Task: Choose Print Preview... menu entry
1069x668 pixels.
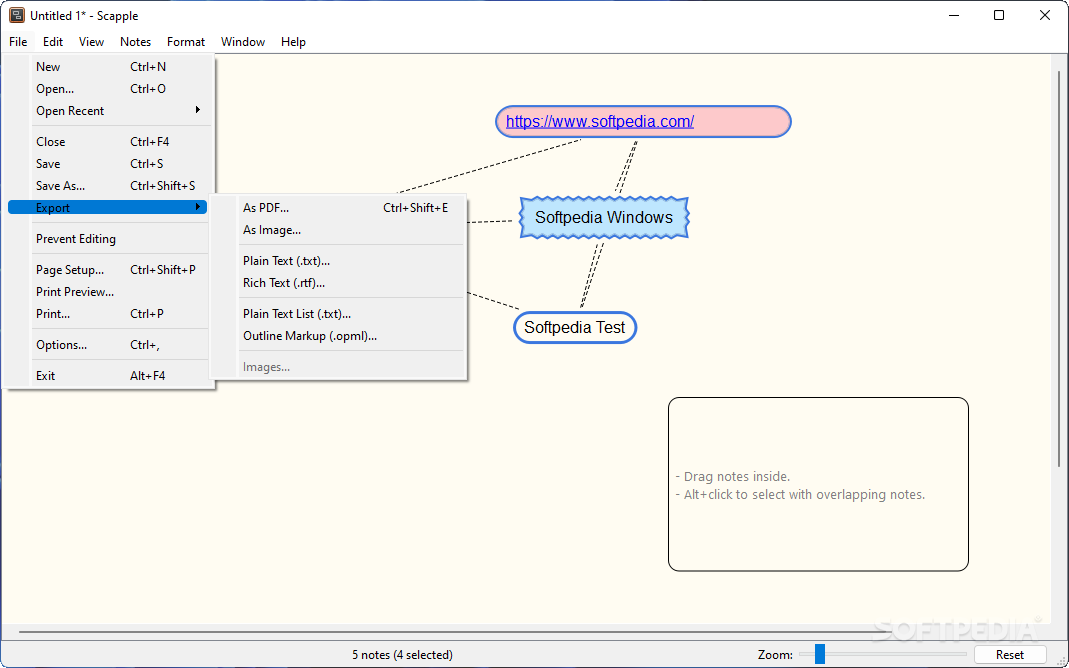Action: click(x=108, y=292)
